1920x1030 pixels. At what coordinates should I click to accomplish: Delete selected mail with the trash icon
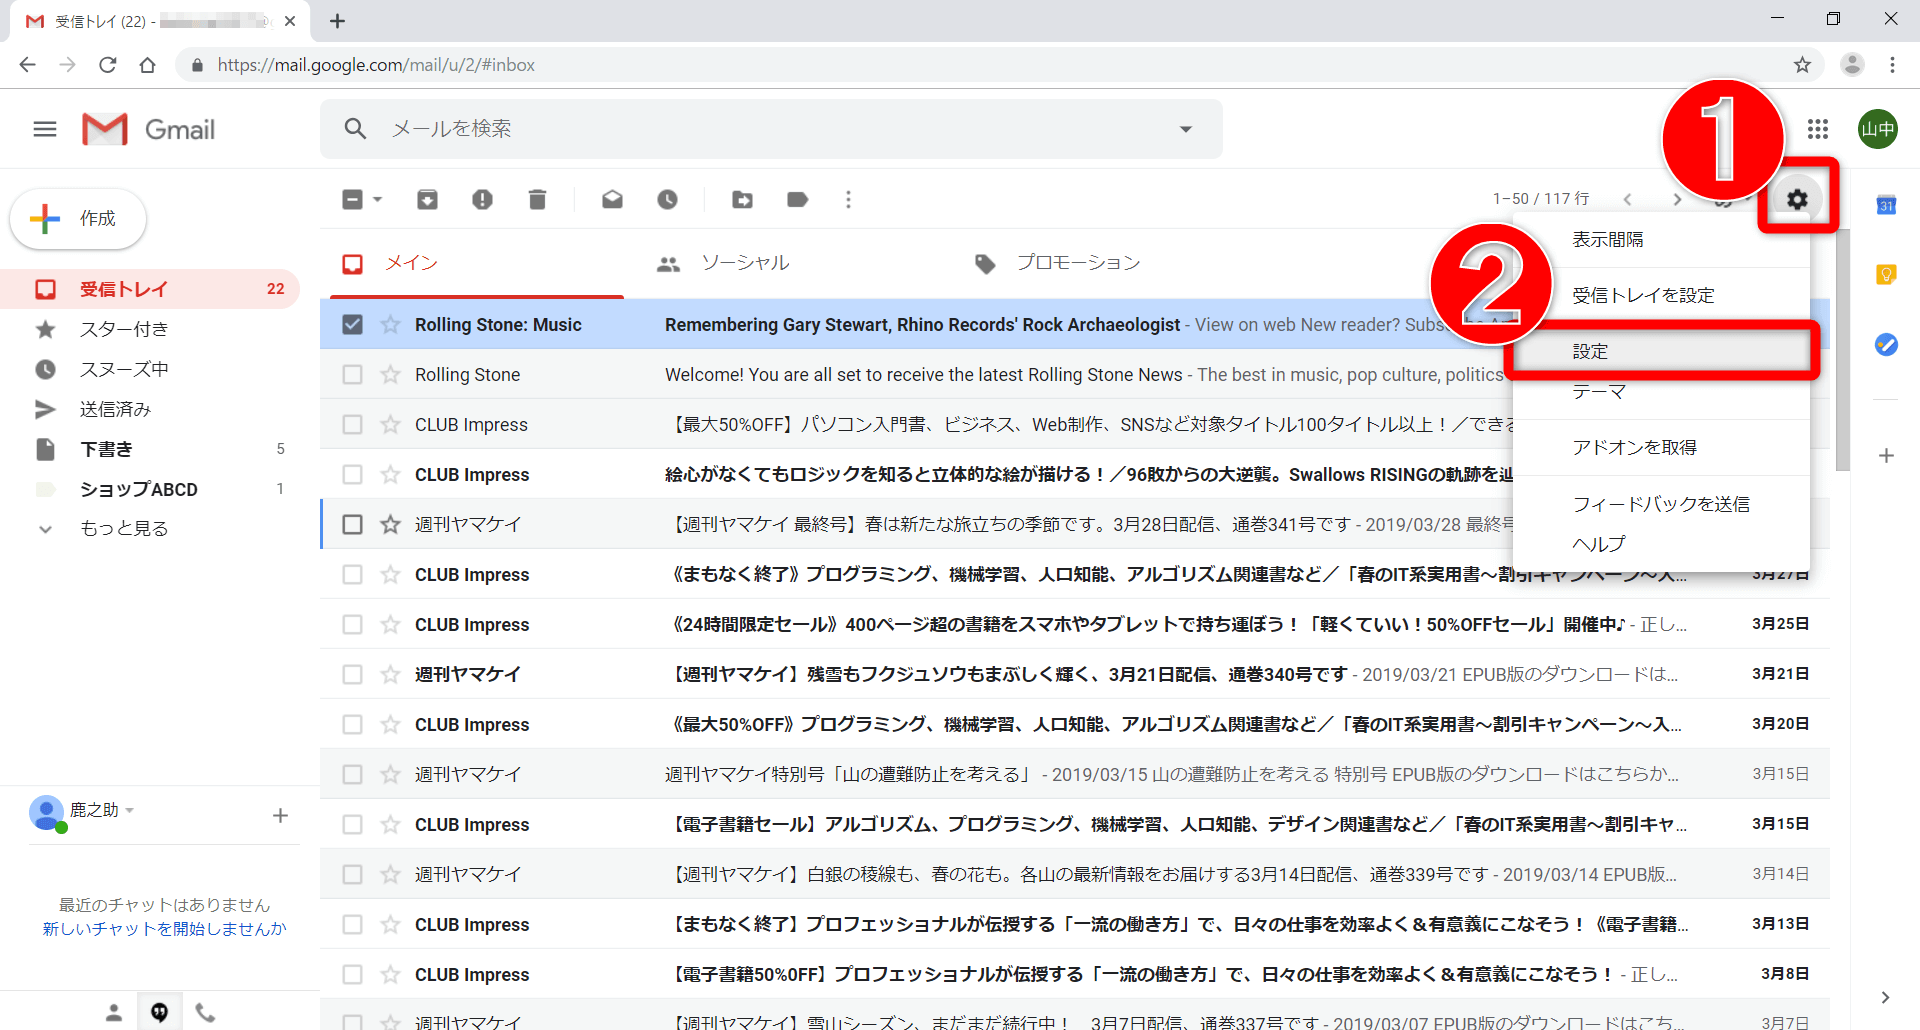click(x=537, y=200)
